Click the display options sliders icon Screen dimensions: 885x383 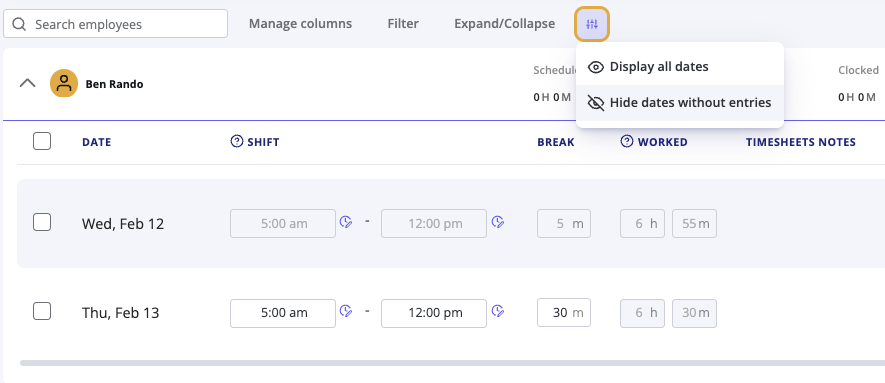pos(592,24)
